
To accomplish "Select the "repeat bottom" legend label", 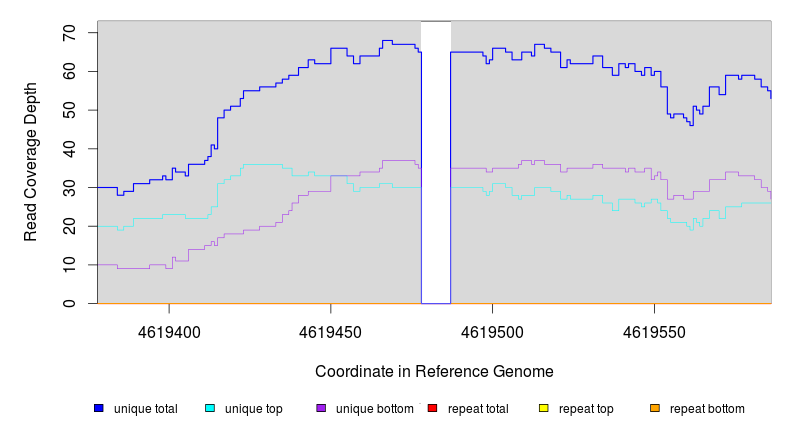I will pos(707,409).
